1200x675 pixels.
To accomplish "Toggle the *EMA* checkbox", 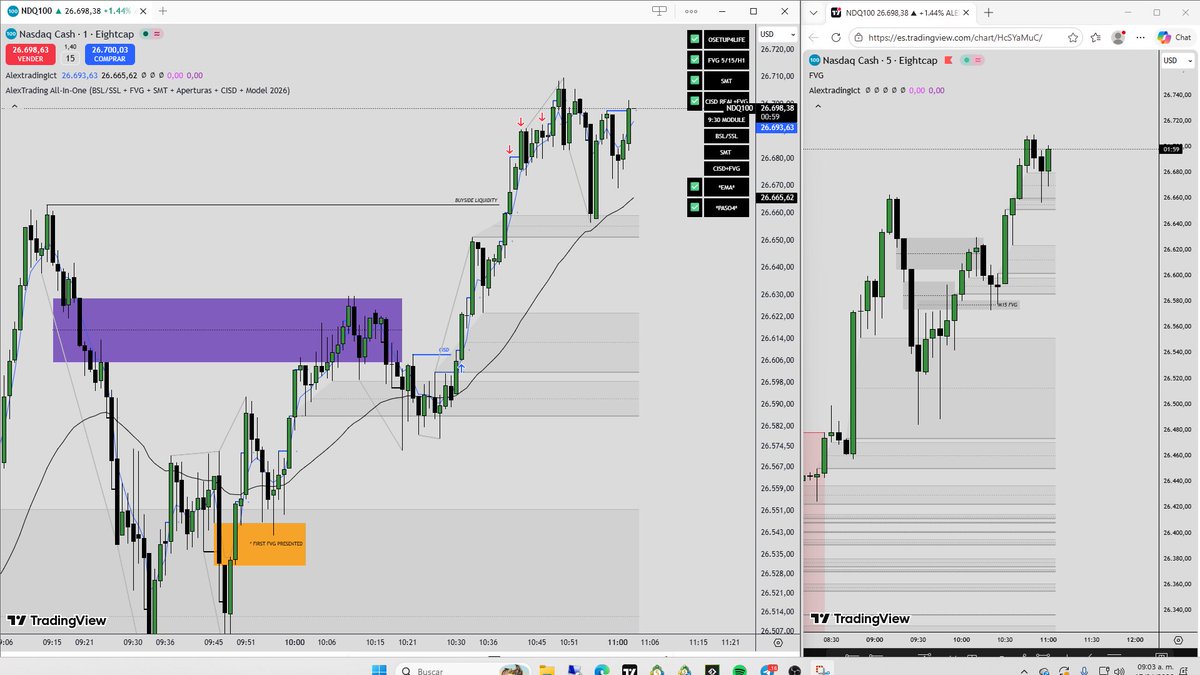I will click(x=694, y=187).
